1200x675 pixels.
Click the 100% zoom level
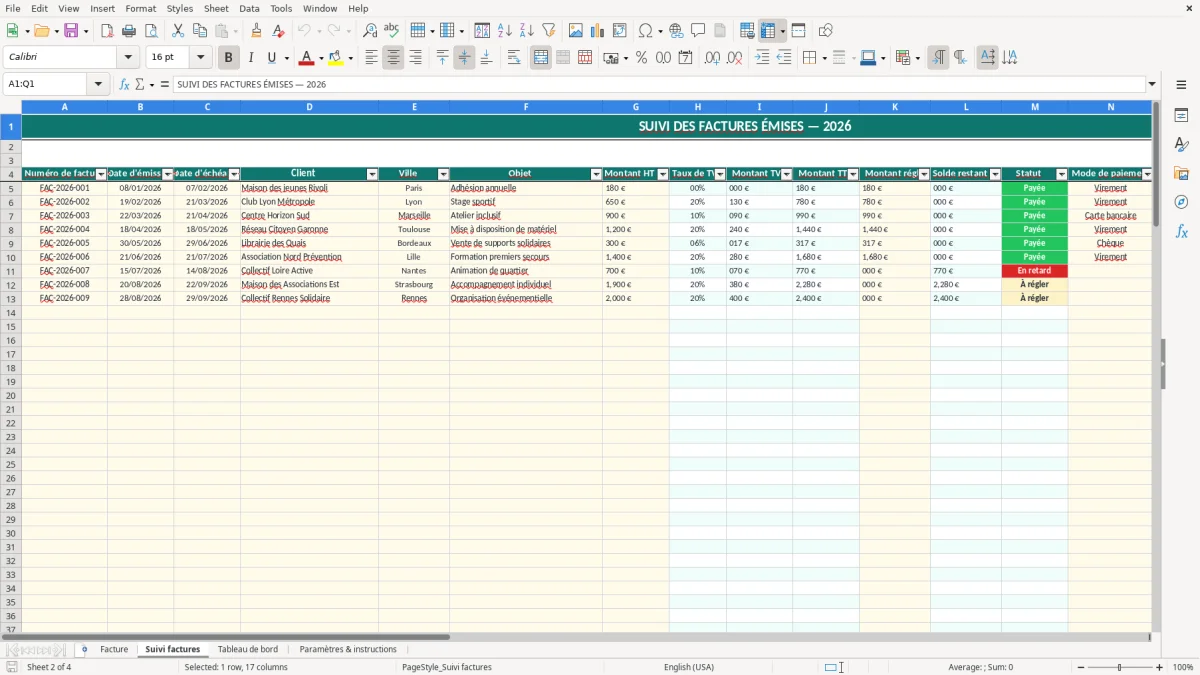1183,667
